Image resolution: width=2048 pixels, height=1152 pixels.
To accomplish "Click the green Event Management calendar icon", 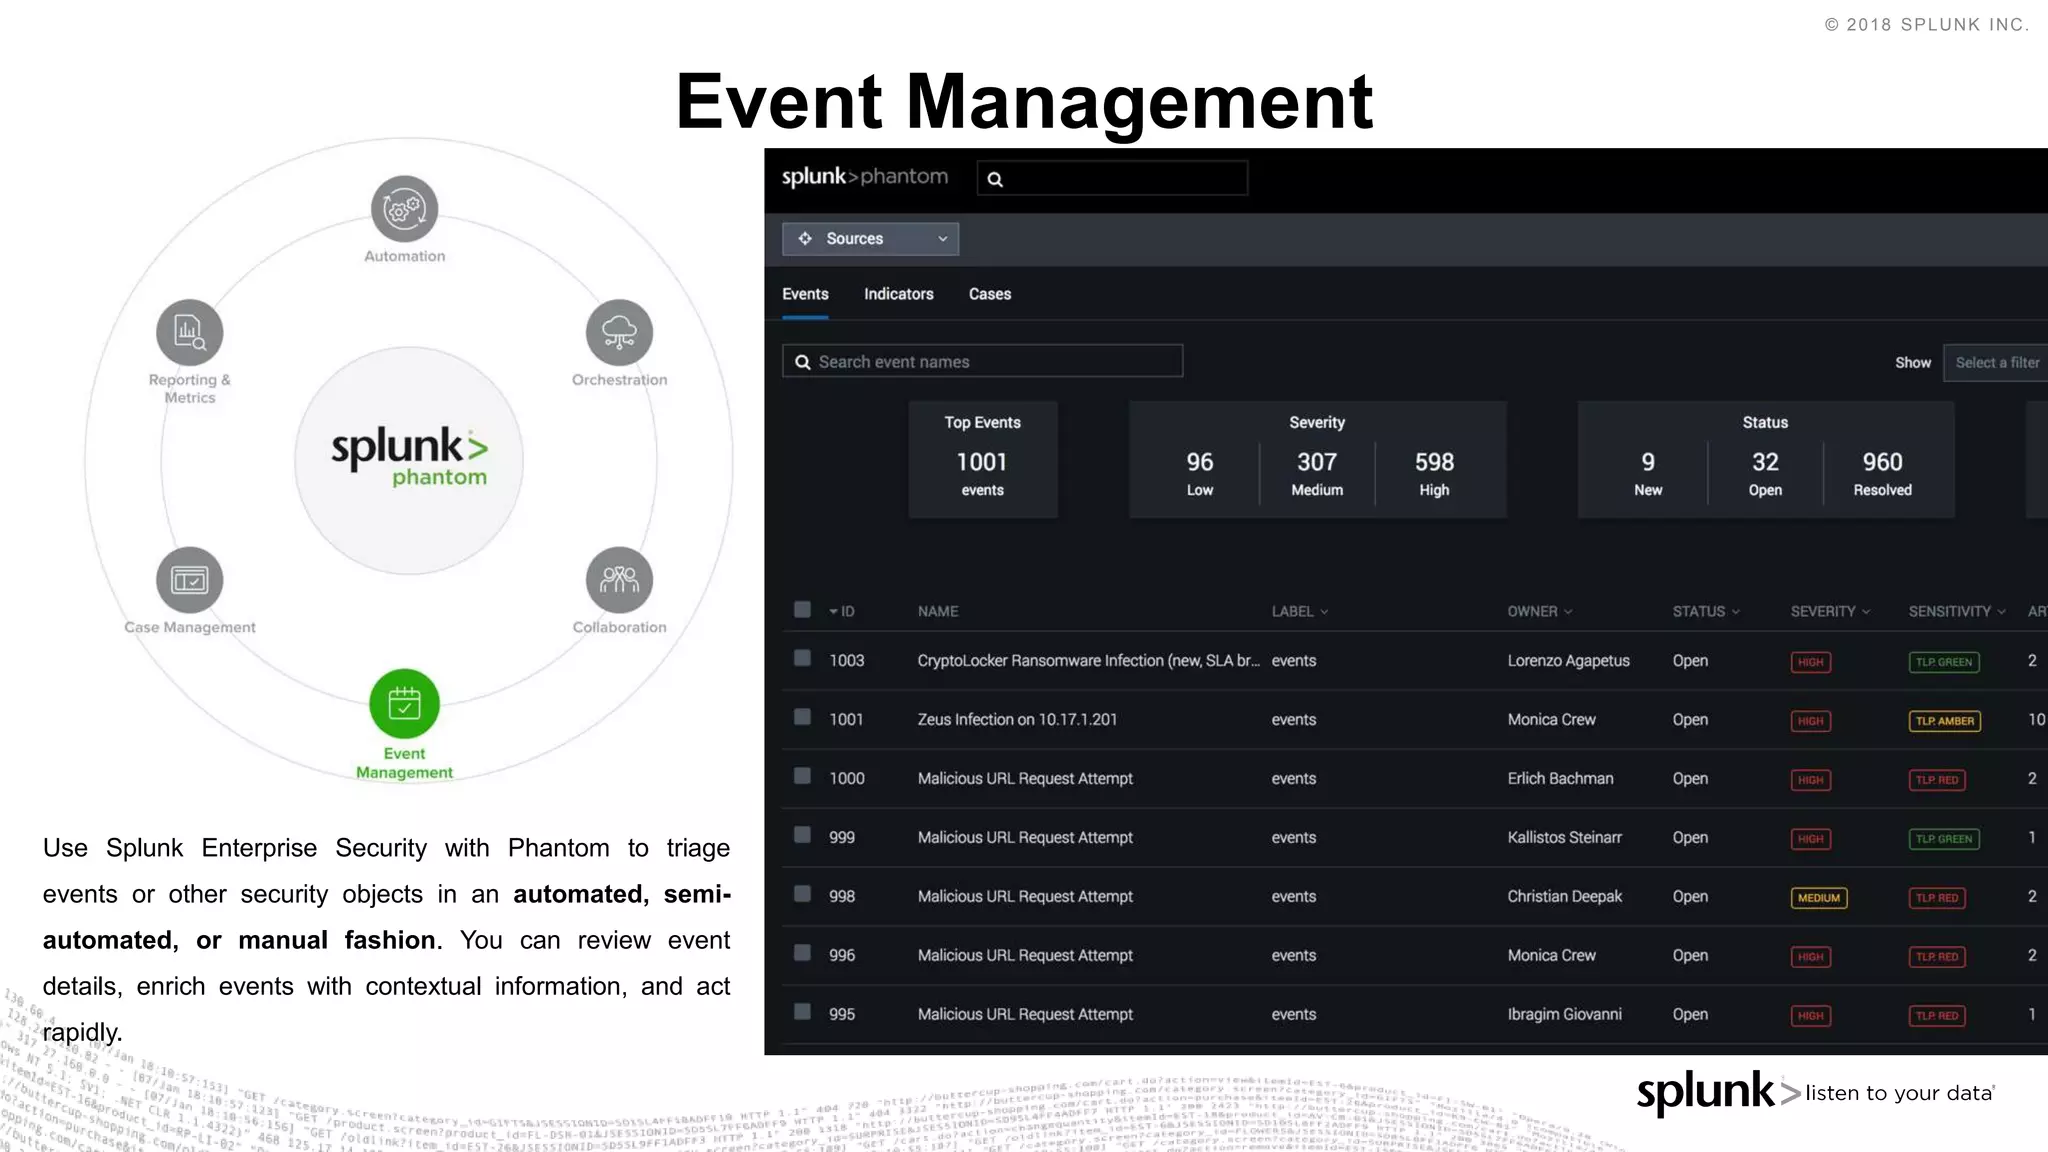I will pyautogui.click(x=404, y=703).
